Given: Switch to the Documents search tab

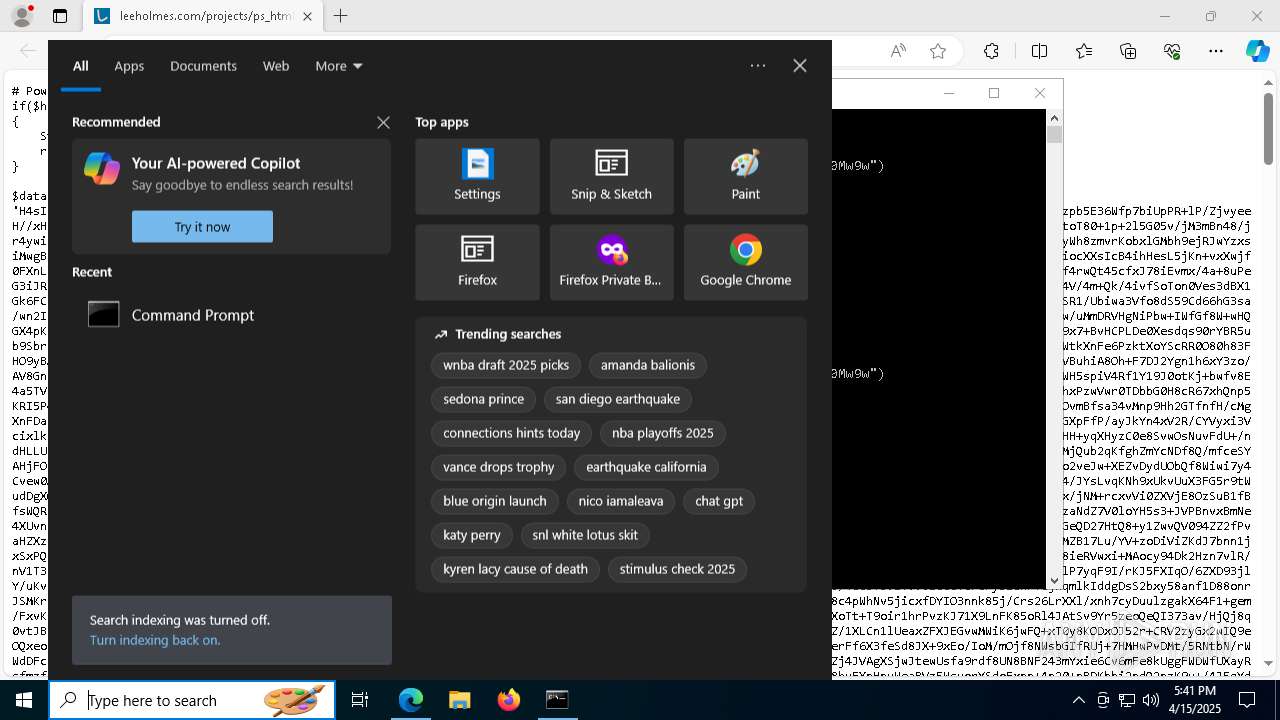Looking at the screenshot, I should (203, 66).
